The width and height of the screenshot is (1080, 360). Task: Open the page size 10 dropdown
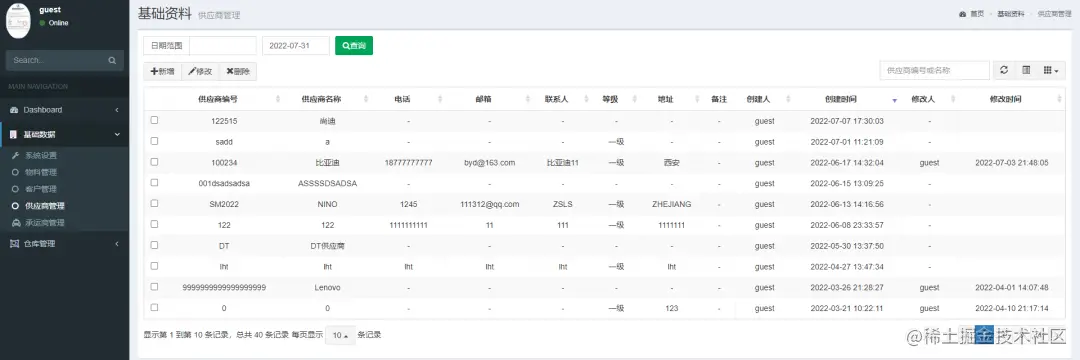click(340, 335)
